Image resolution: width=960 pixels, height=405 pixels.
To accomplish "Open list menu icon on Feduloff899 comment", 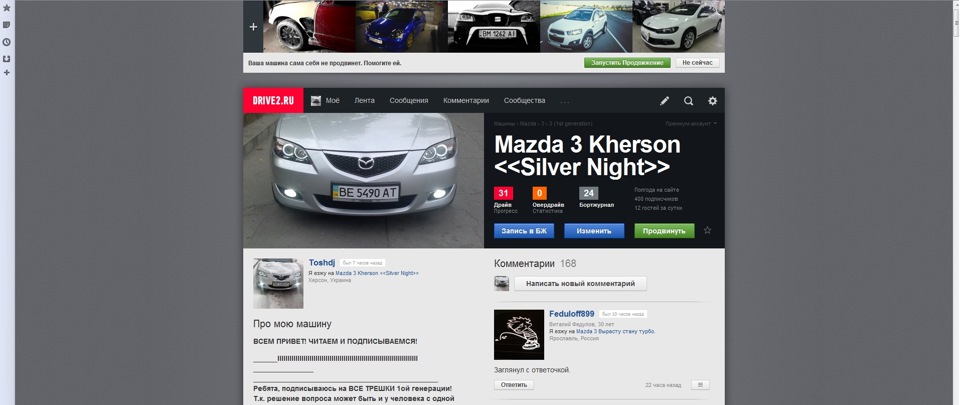I will [x=700, y=385].
